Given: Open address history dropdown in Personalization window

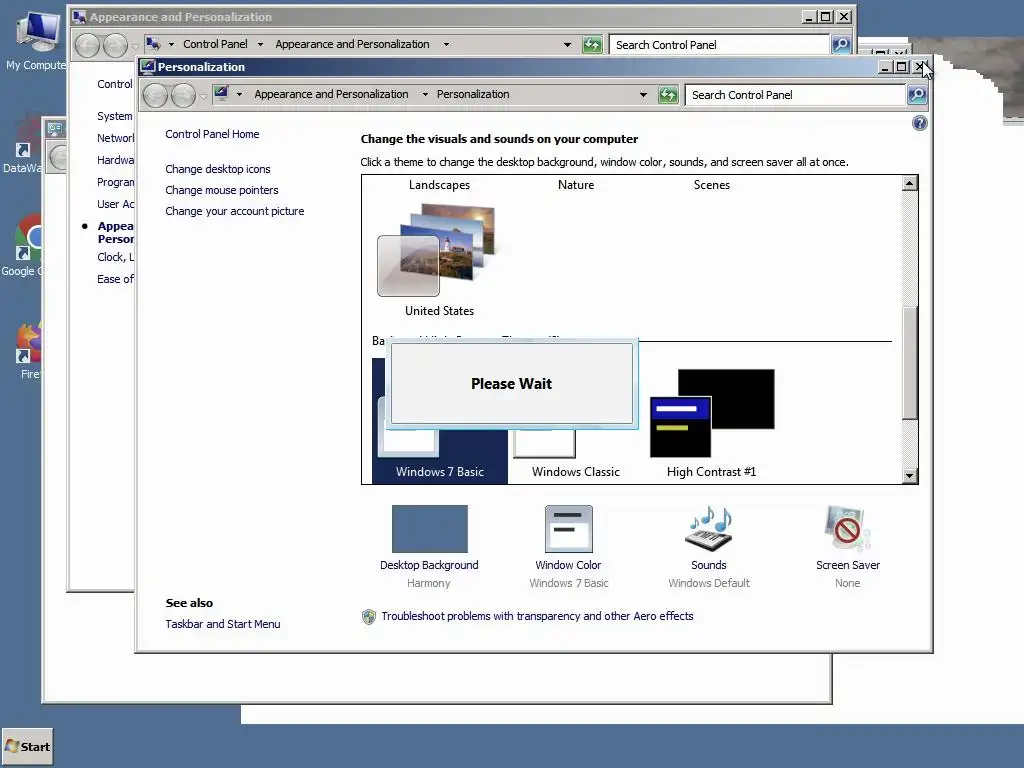Looking at the screenshot, I should [x=643, y=95].
